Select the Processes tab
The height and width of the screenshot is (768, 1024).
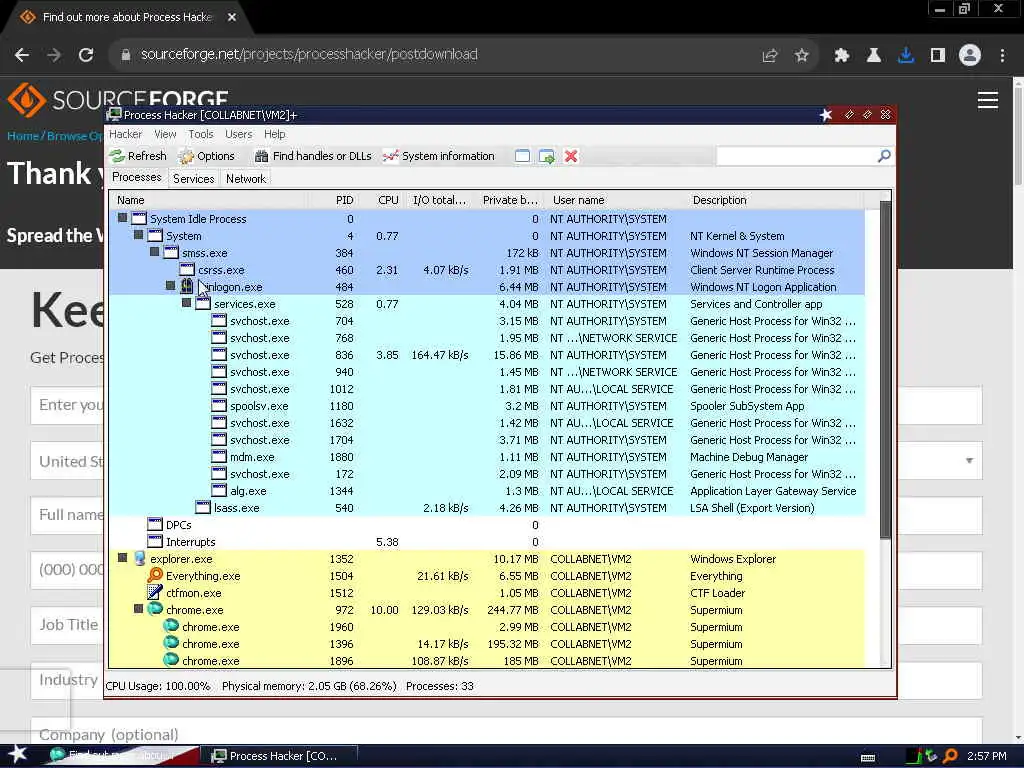(136, 178)
